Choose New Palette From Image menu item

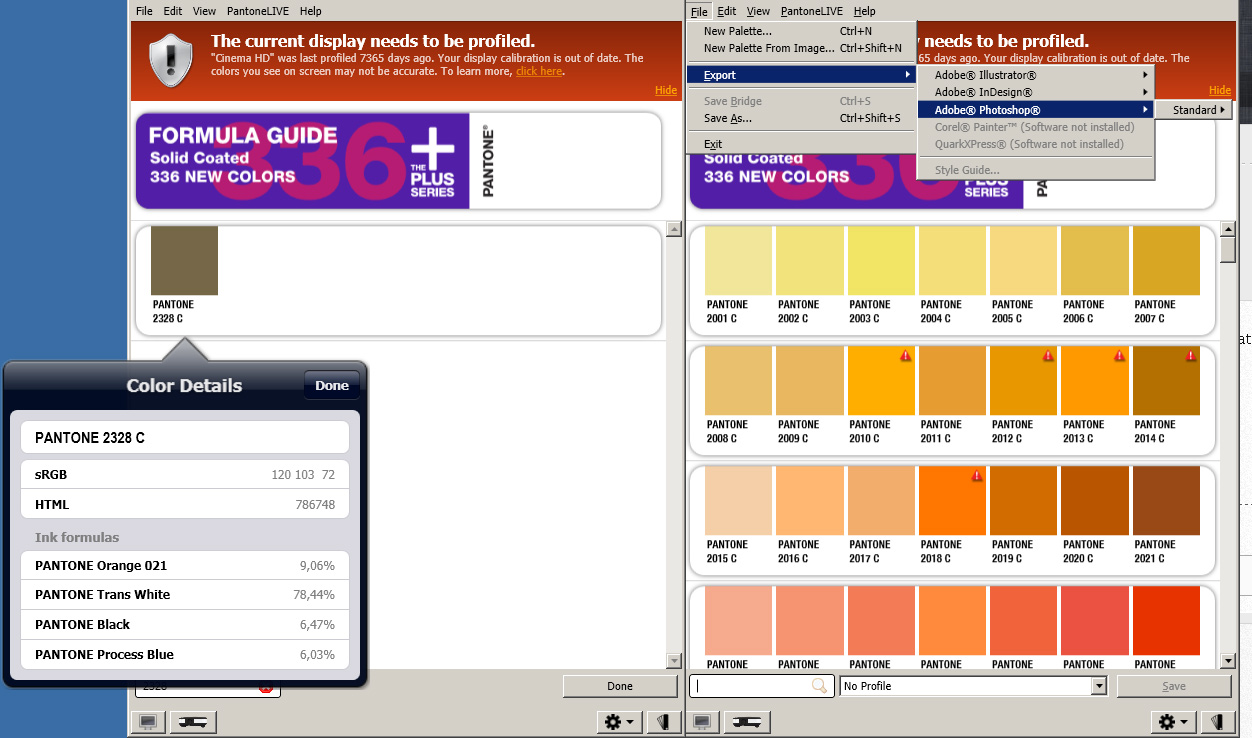[x=802, y=48]
